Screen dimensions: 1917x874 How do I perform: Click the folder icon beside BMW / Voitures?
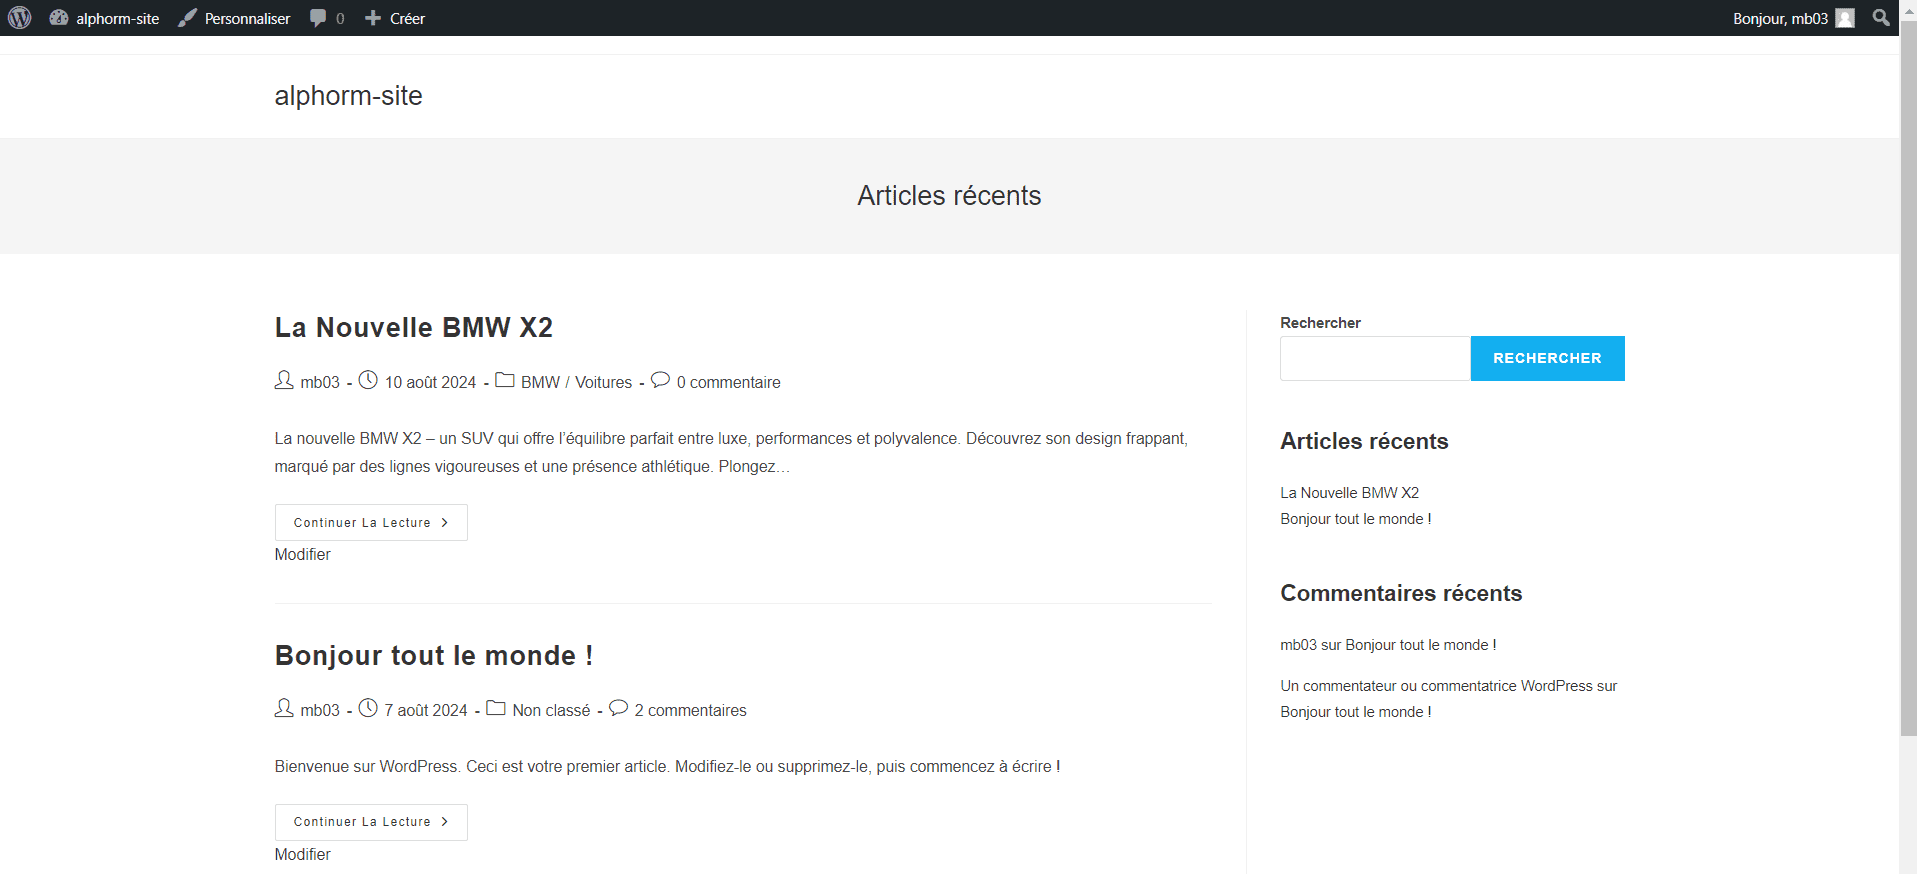point(505,380)
